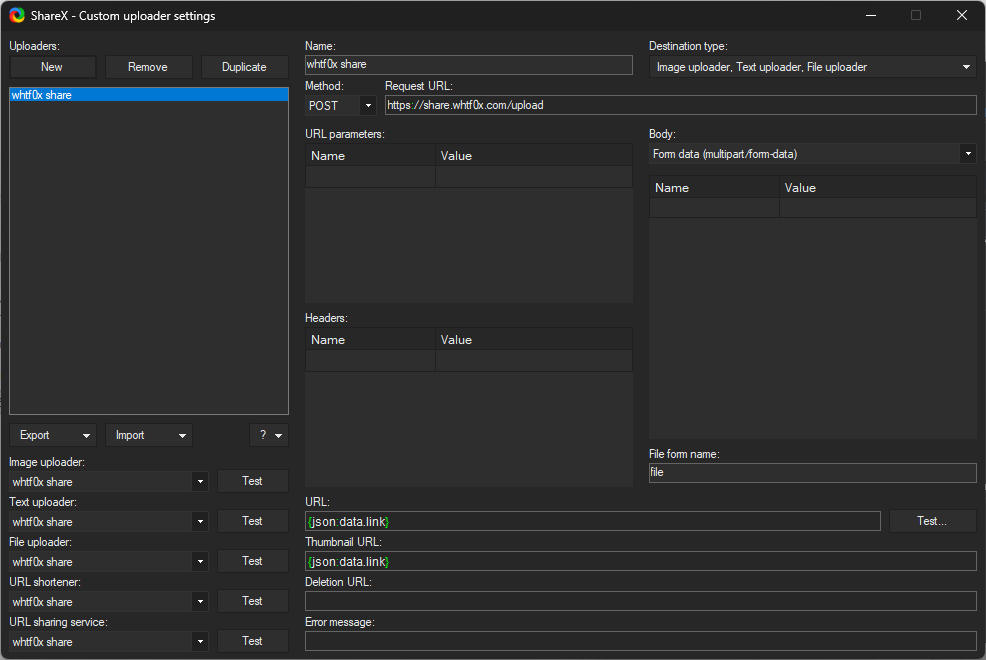Click the File form name field

coord(812,473)
